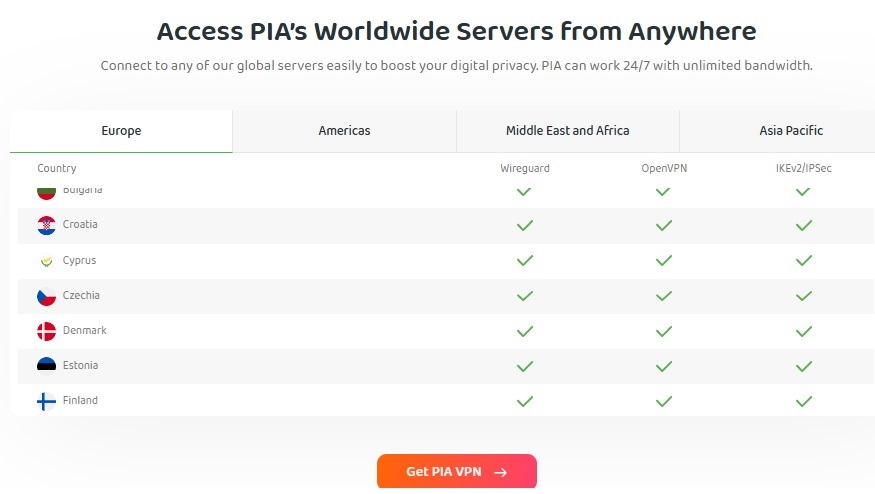
Task: Click Cyprus's Wireguard checkmark
Action: pyautogui.click(x=525, y=261)
